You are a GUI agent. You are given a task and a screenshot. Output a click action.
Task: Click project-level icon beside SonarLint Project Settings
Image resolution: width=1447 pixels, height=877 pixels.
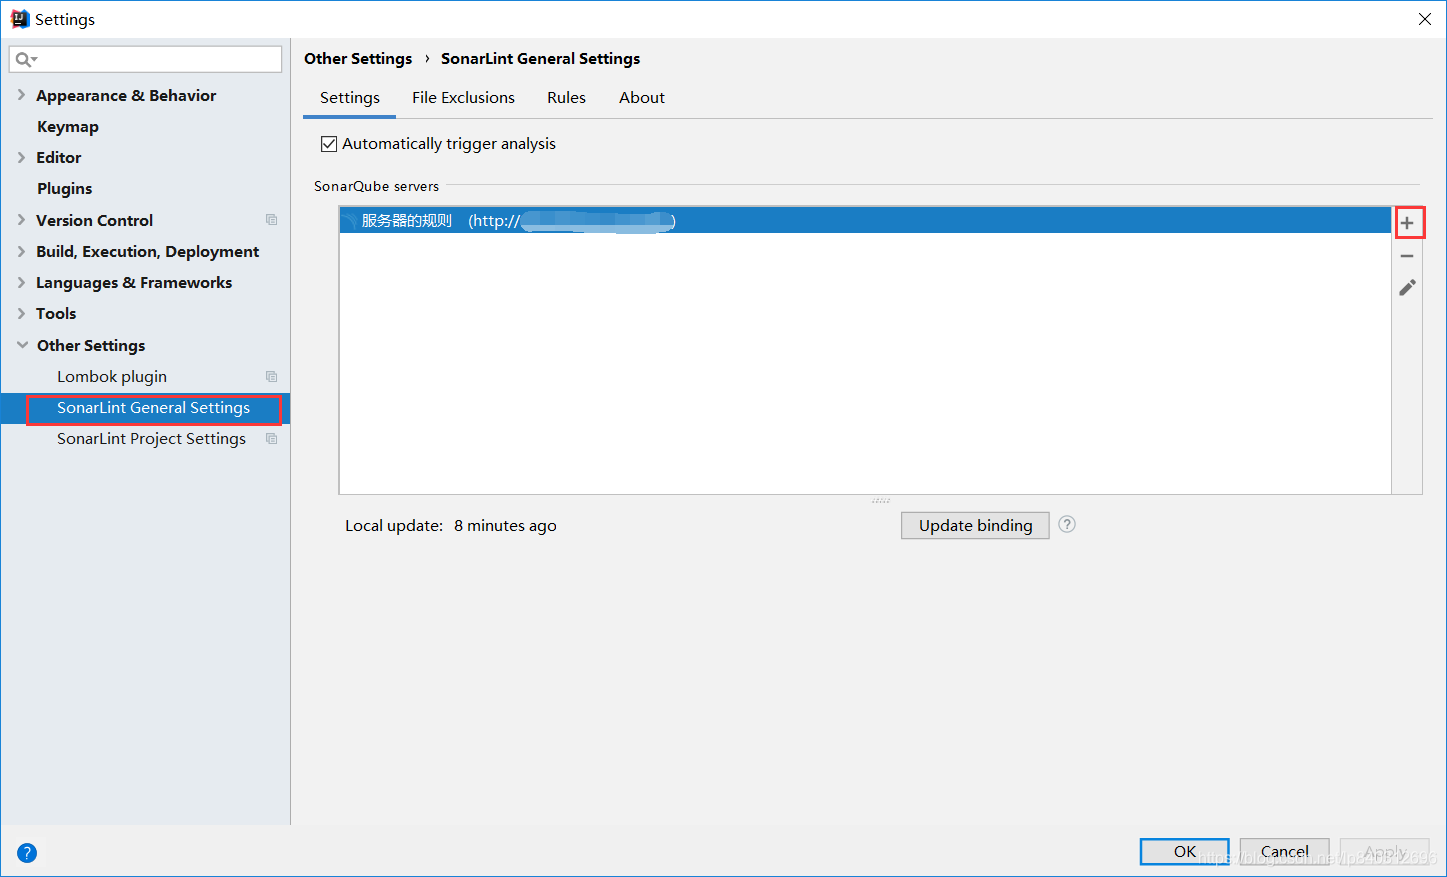[271, 439]
